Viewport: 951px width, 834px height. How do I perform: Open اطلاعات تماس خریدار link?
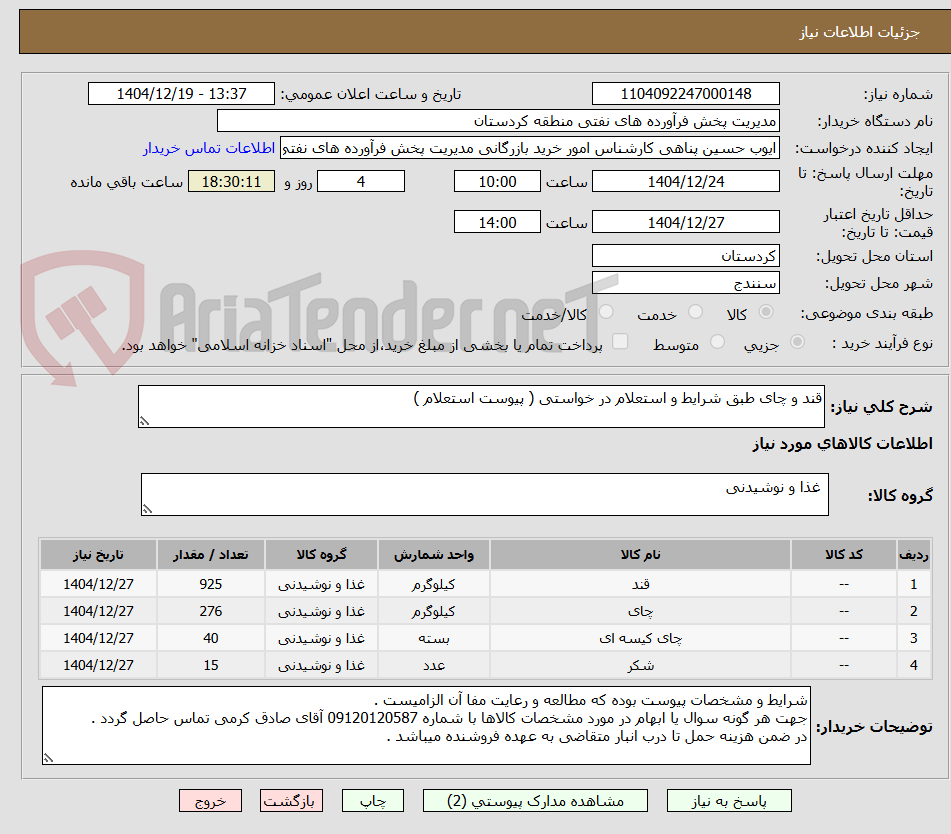(x=209, y=148)
